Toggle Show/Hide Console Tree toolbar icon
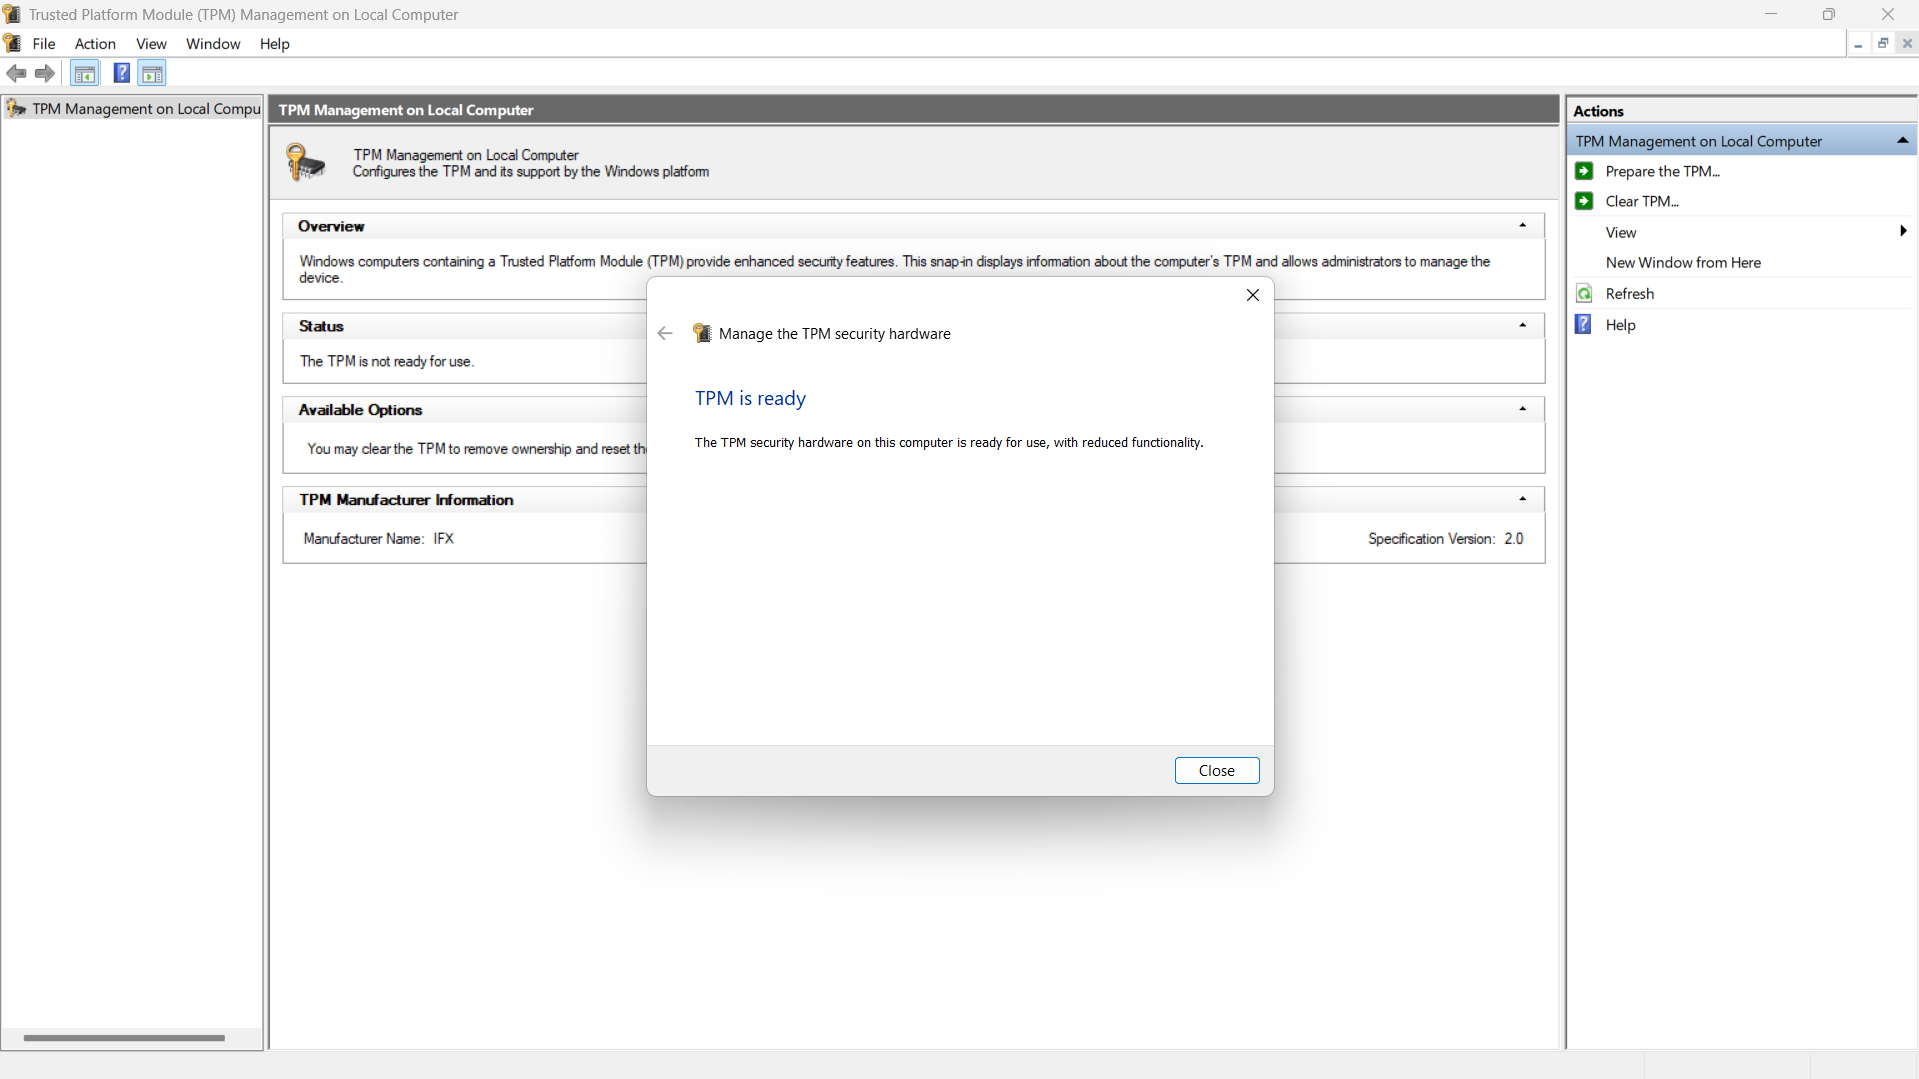Image resolution: width=1919 pixels, height=1079 pixels. pyautogui.click(x=85, y=73)
